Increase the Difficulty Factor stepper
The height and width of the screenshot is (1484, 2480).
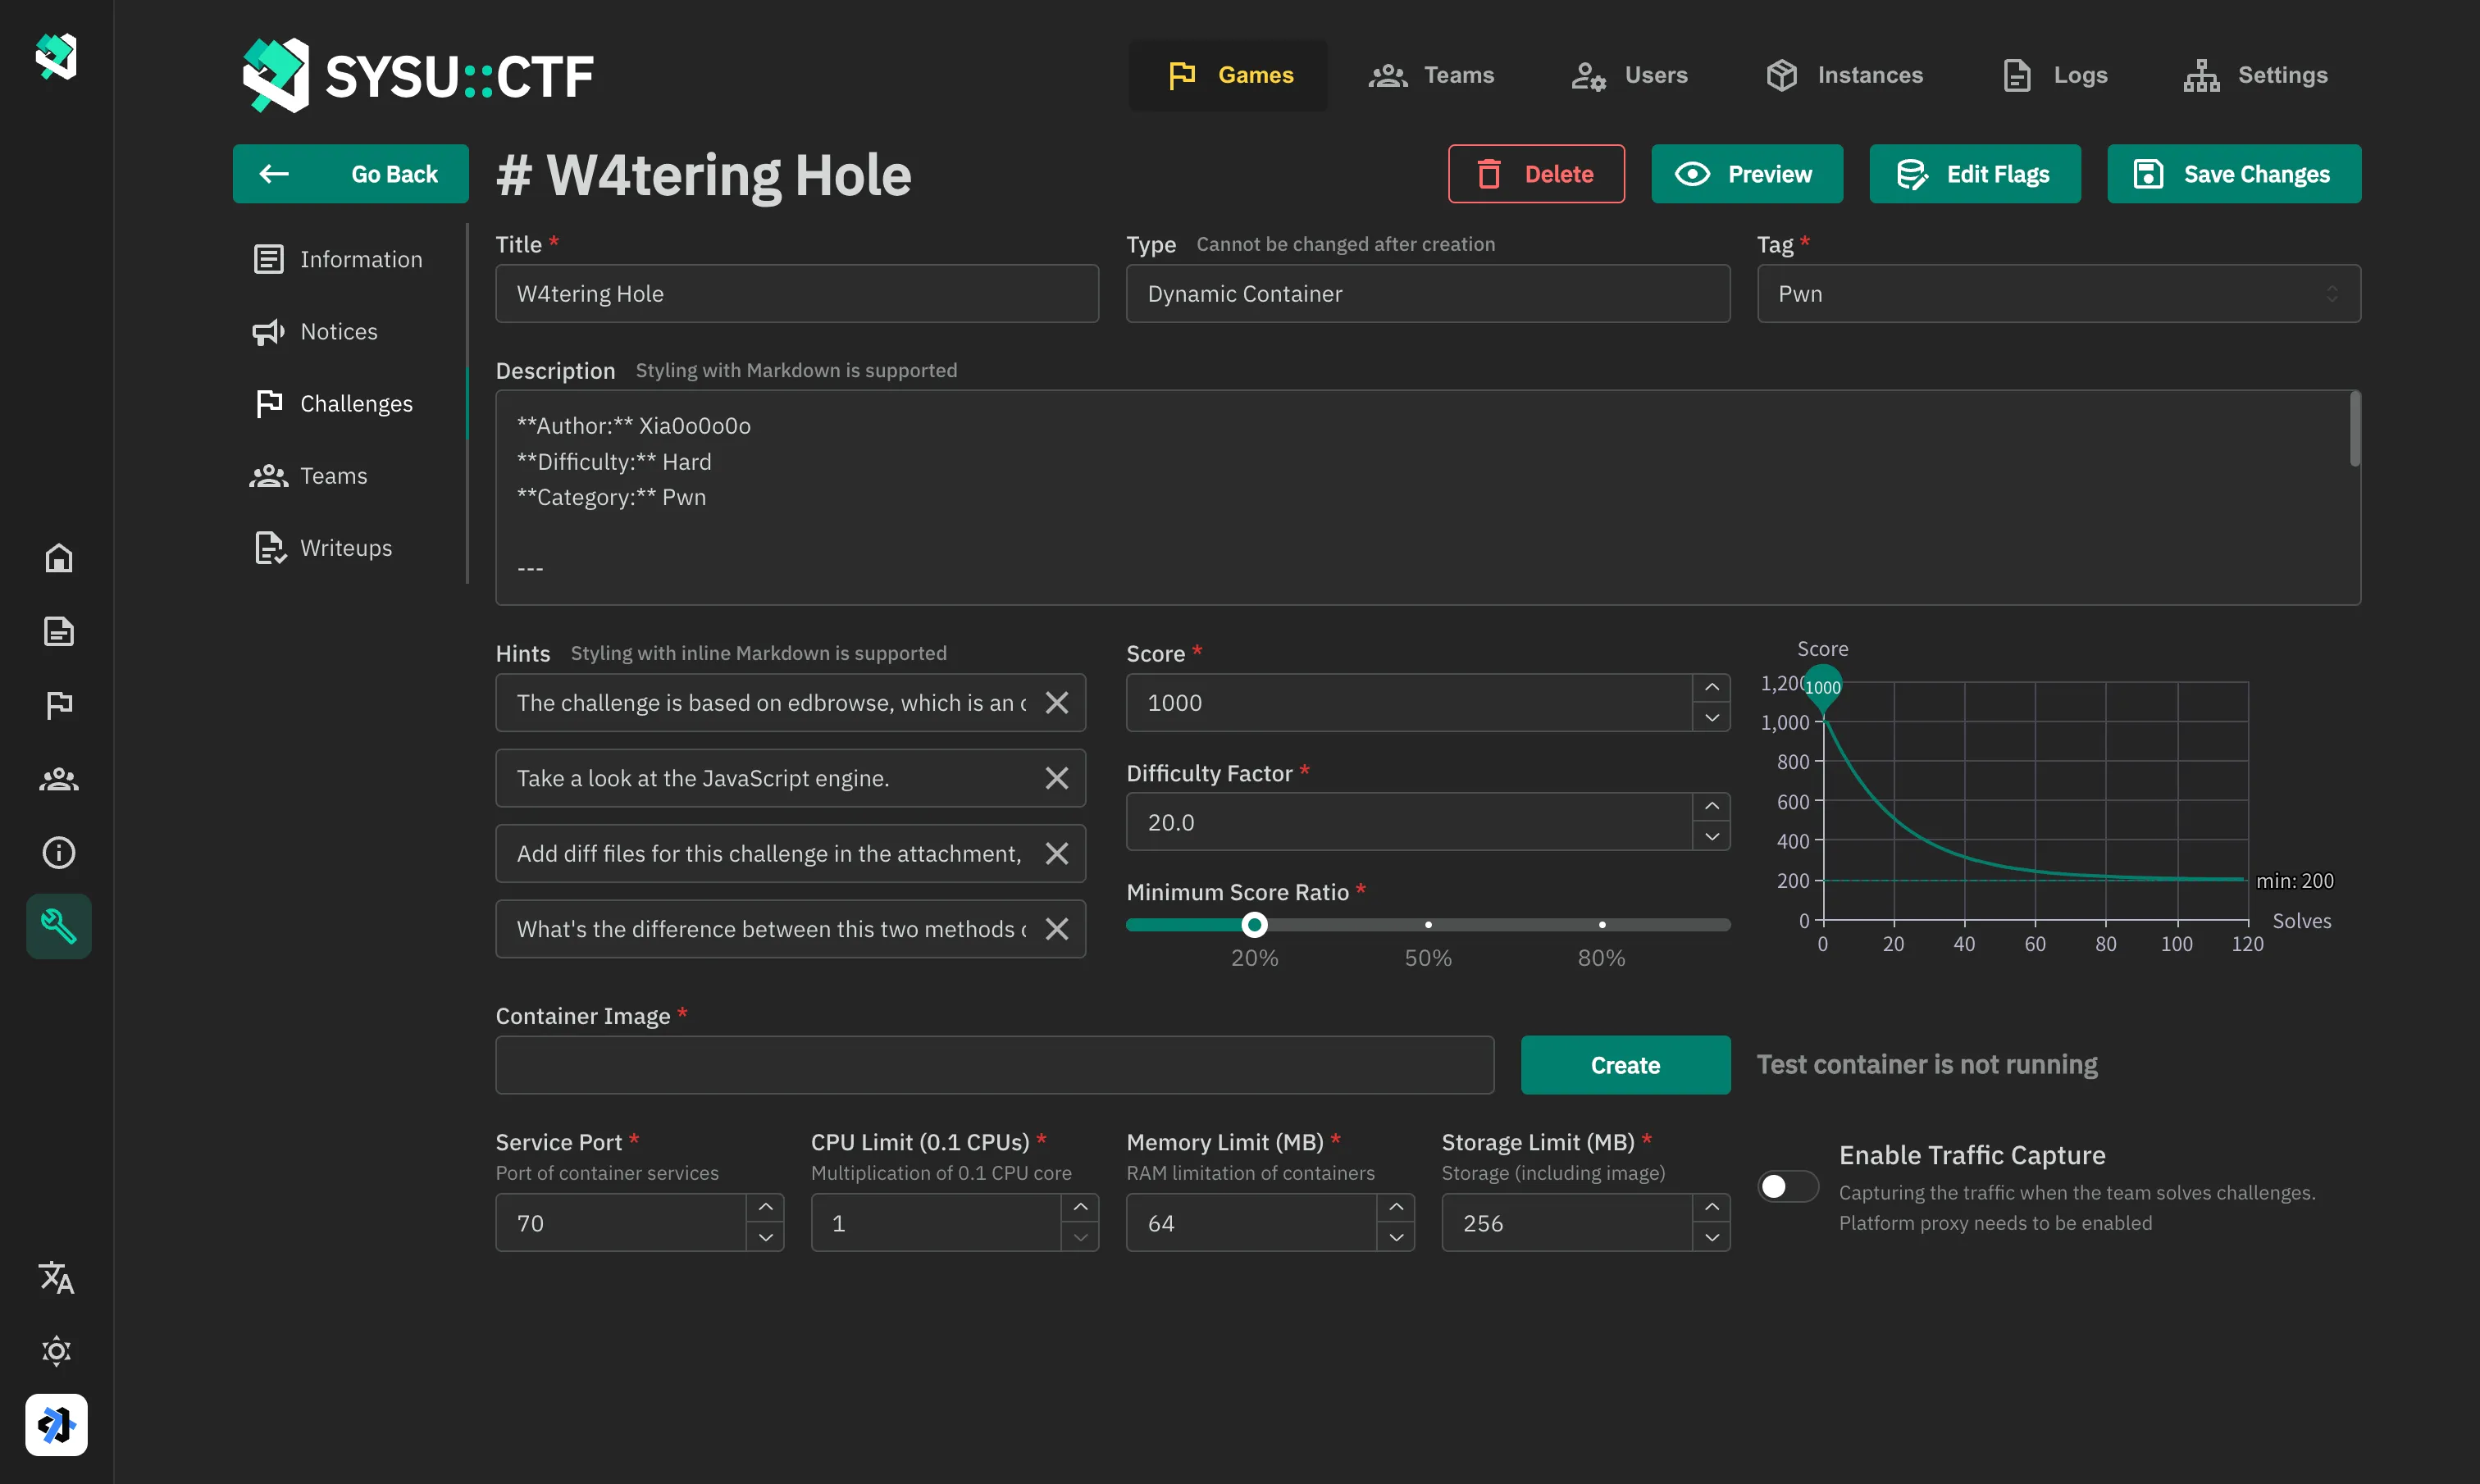pos(1712,806)
